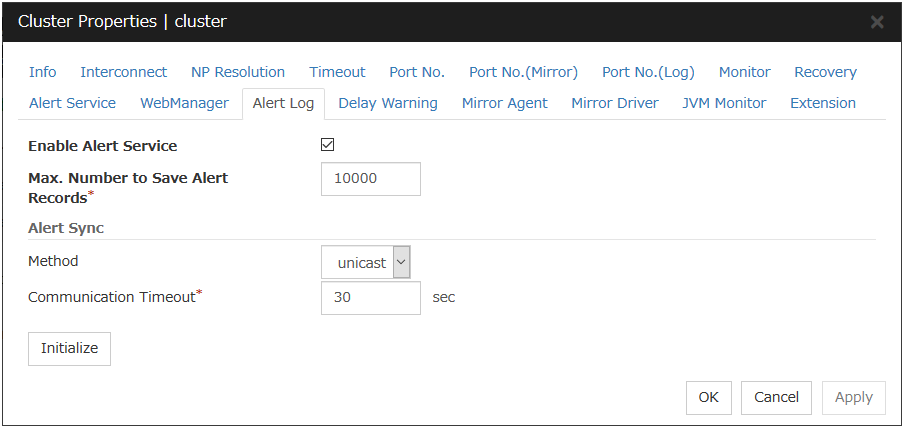Click the Max. Number to Save Alert Records field
The height and width of the screenshot is (428, 904).
pyautogui.click(x=370, y=179)
